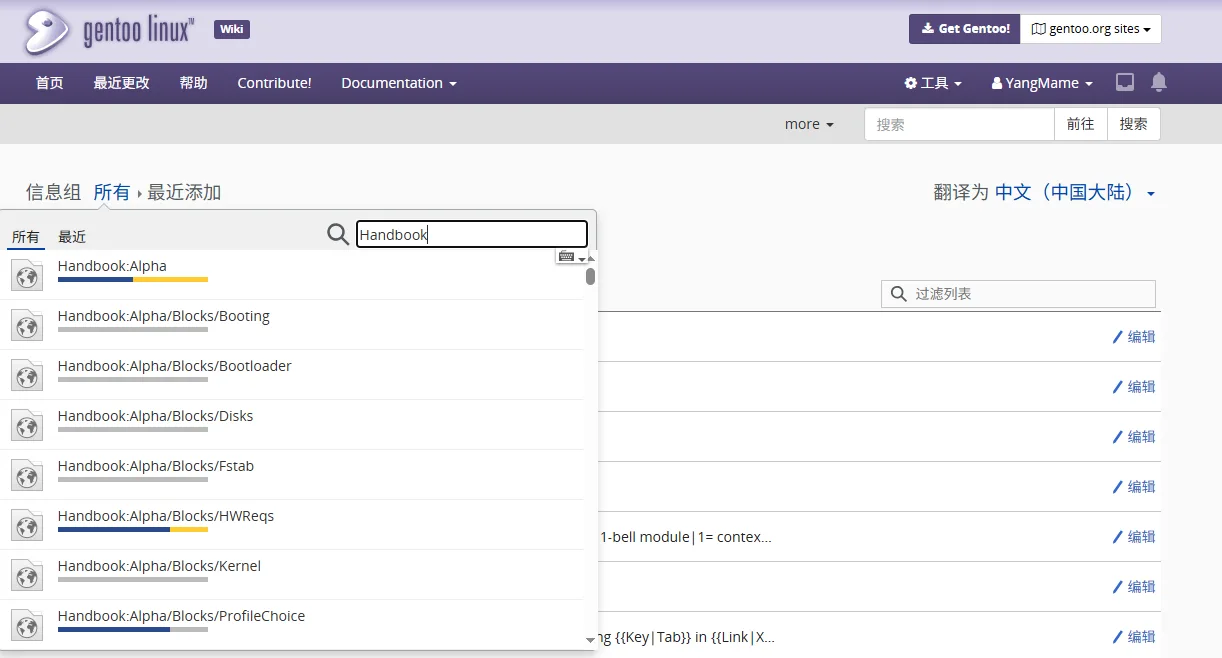Viewport: 1222px width, 658px height.
Task: Open the notifications bell icon
Action: coord(1159,82)
